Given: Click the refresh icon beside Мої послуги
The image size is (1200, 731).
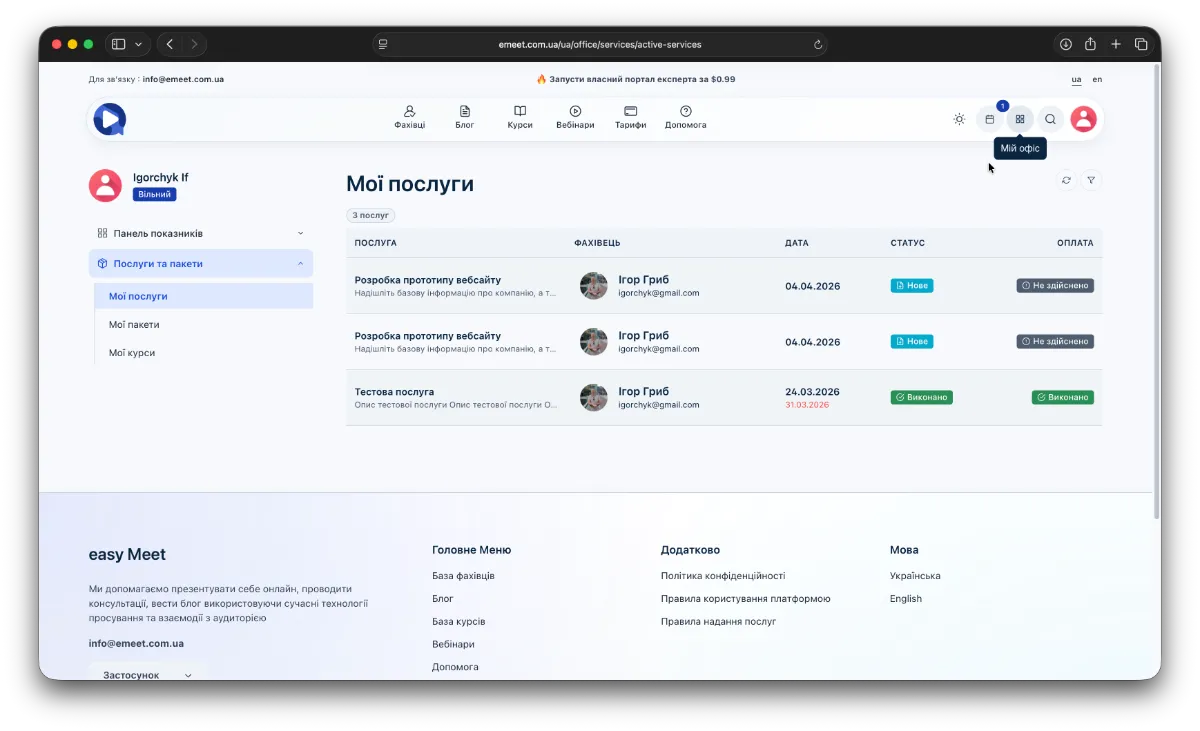Looking at the screenshot, I should point(1066,180).
